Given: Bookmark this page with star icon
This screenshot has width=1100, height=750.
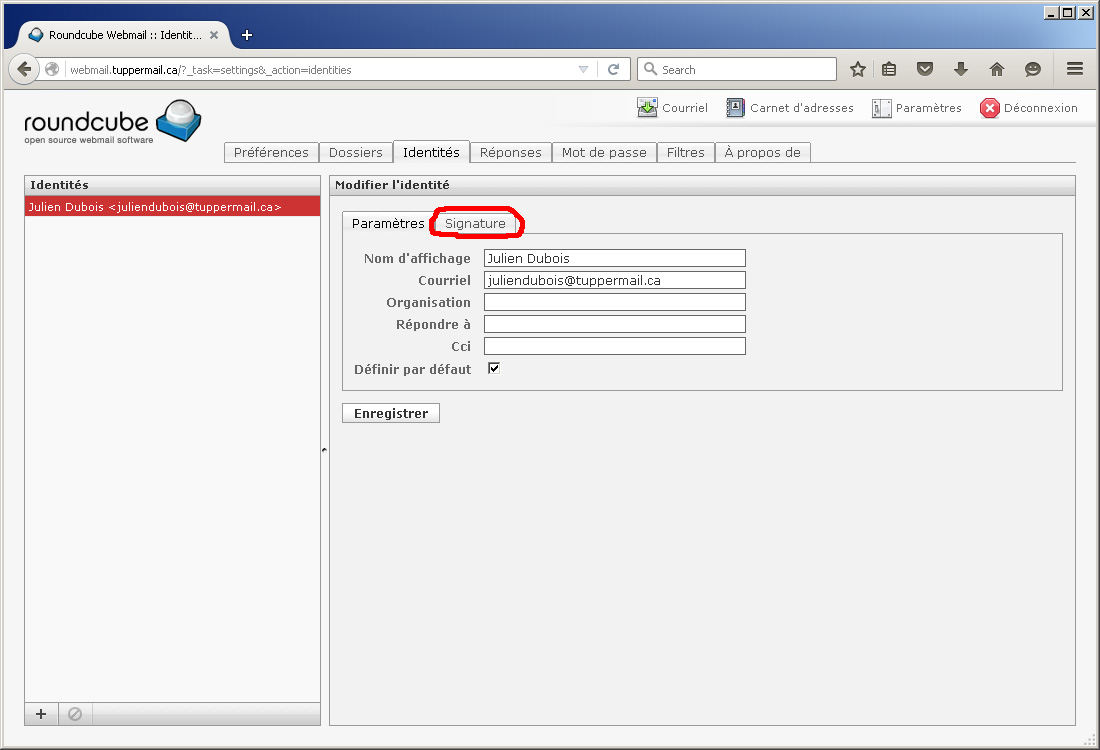Looking at the screenshot, I should tap(857, 69).
